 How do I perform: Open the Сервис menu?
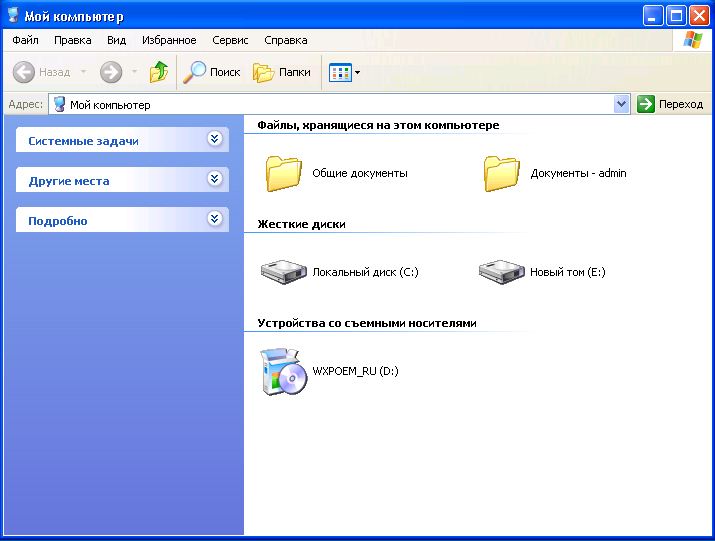point(230,40)
